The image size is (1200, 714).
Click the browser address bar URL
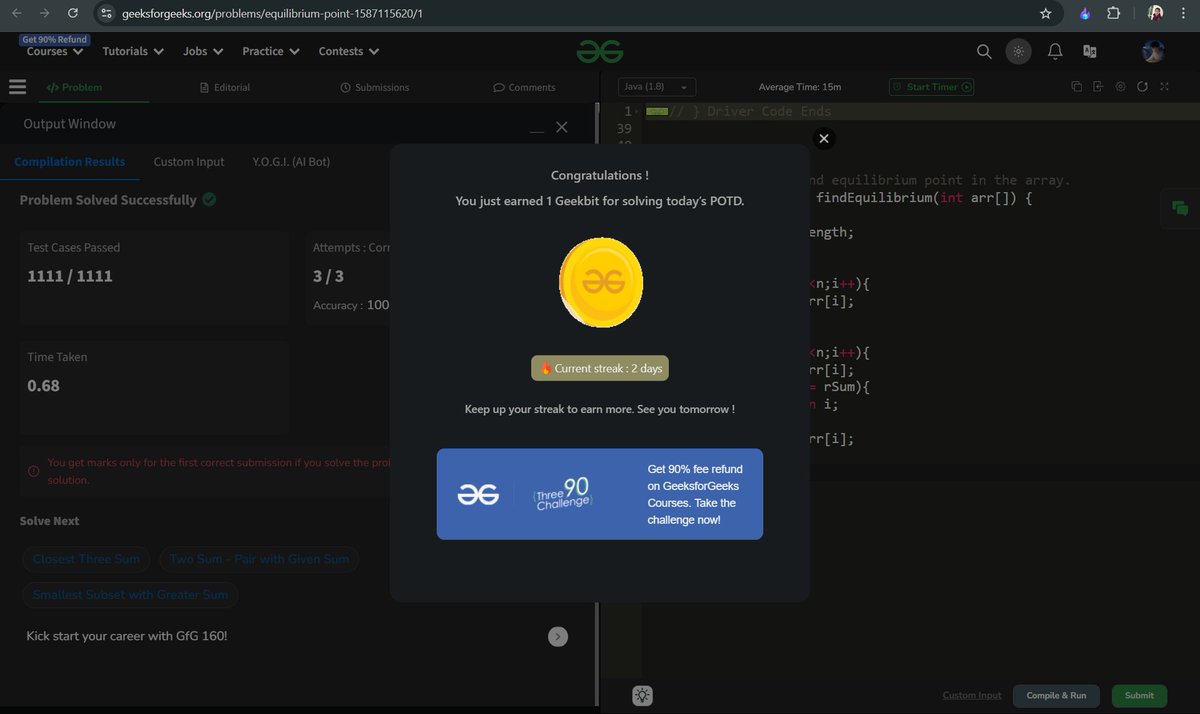(x=272, y=14)
